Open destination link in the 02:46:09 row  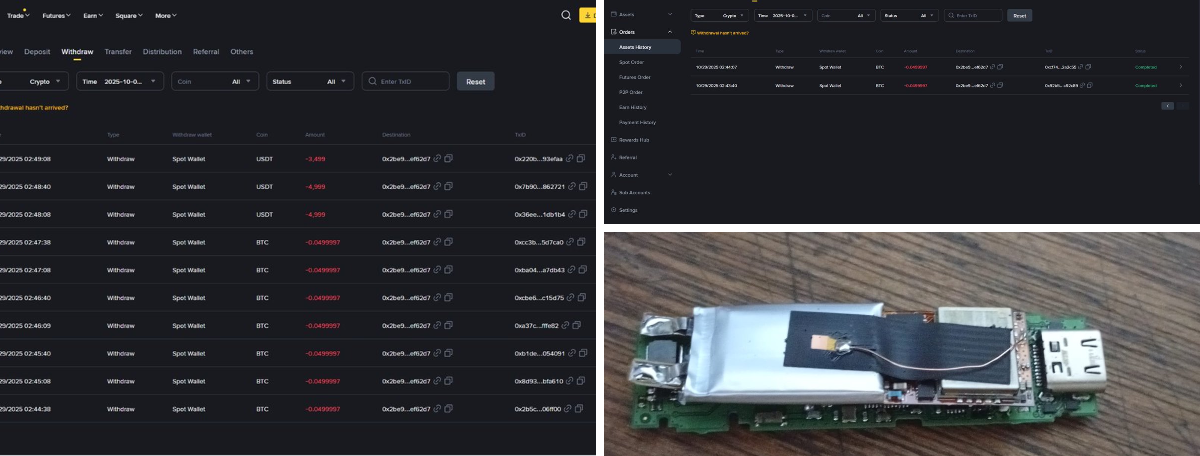click(437, 326)
